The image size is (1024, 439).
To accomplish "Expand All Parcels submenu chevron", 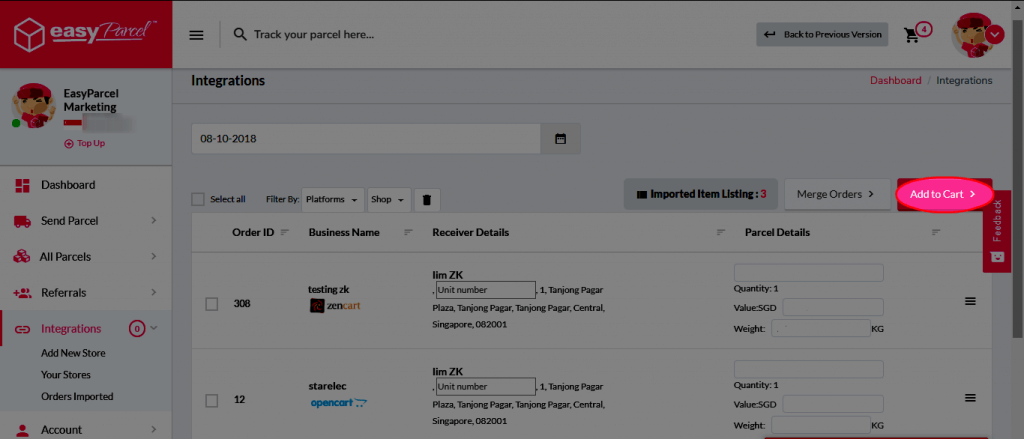I will (153, 257).
